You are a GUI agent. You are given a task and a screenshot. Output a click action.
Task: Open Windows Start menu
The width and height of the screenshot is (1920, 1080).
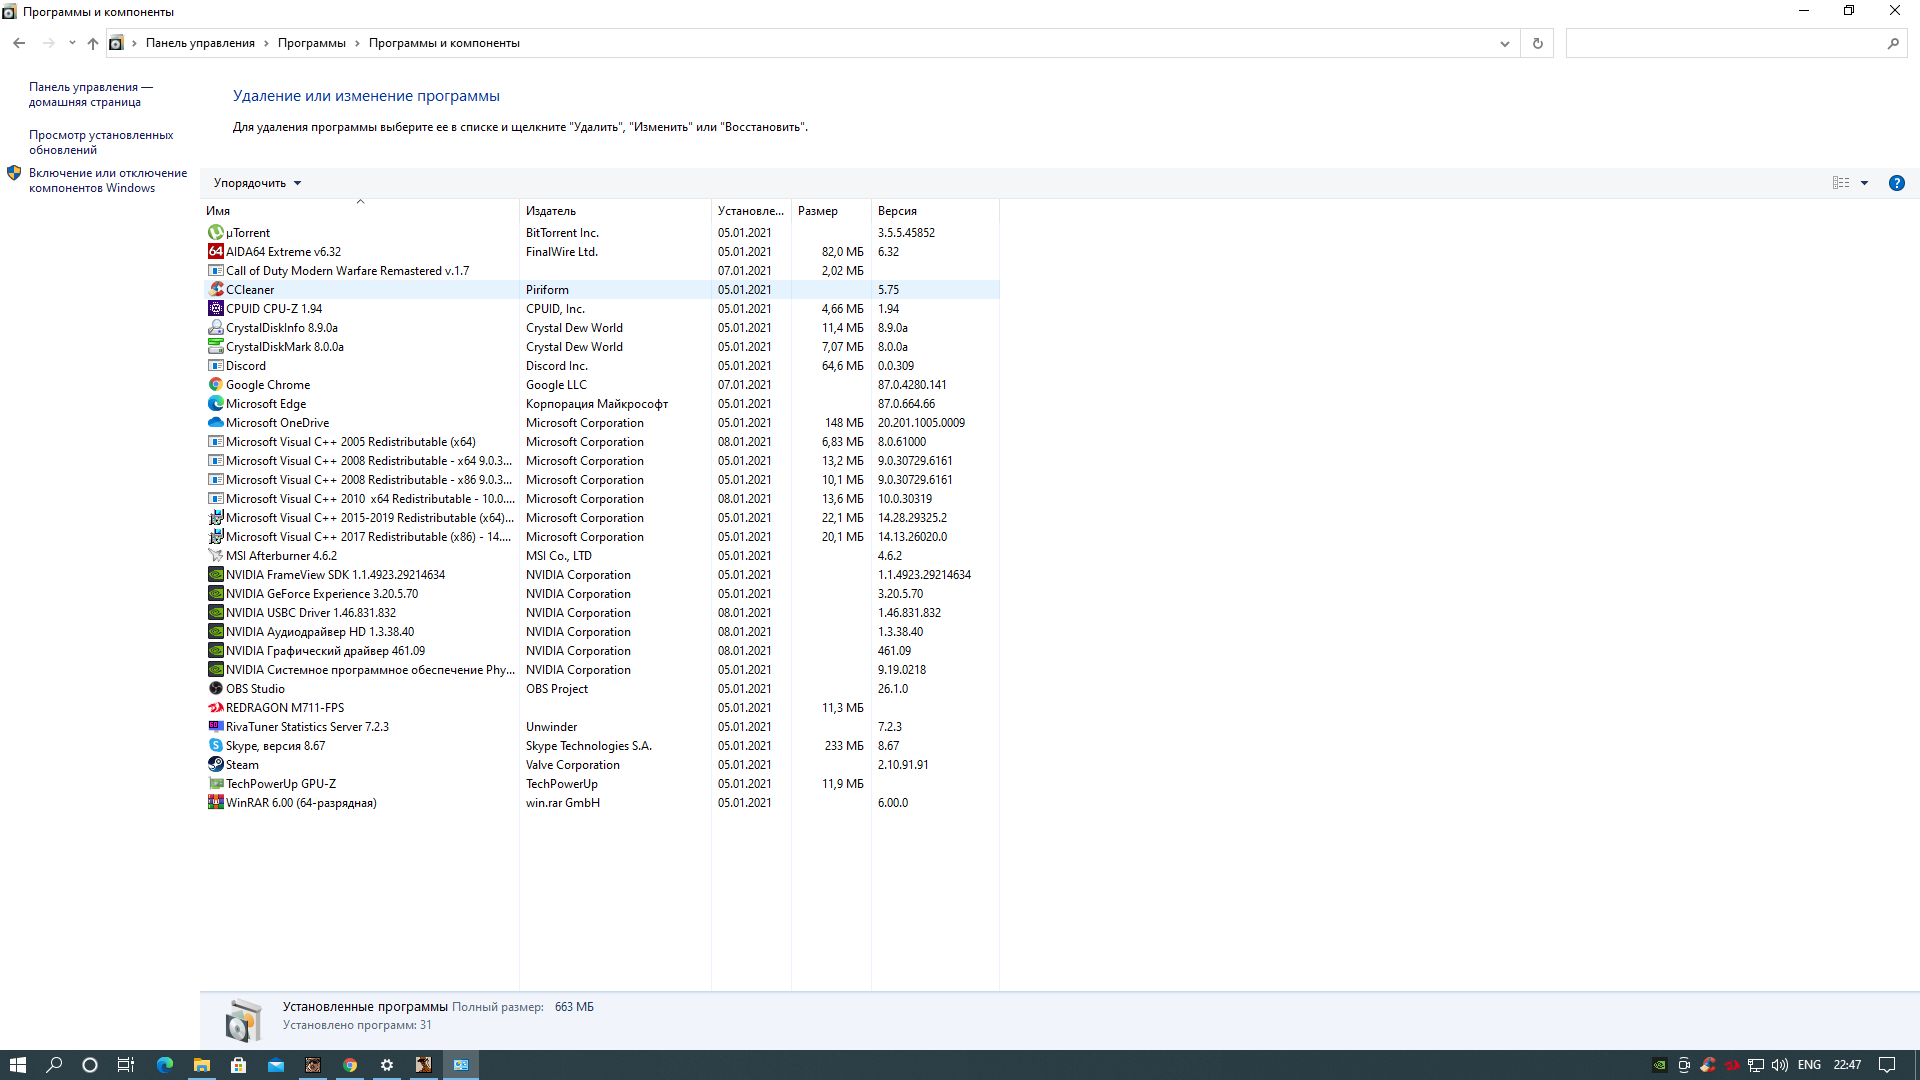tap(17, 1065)
